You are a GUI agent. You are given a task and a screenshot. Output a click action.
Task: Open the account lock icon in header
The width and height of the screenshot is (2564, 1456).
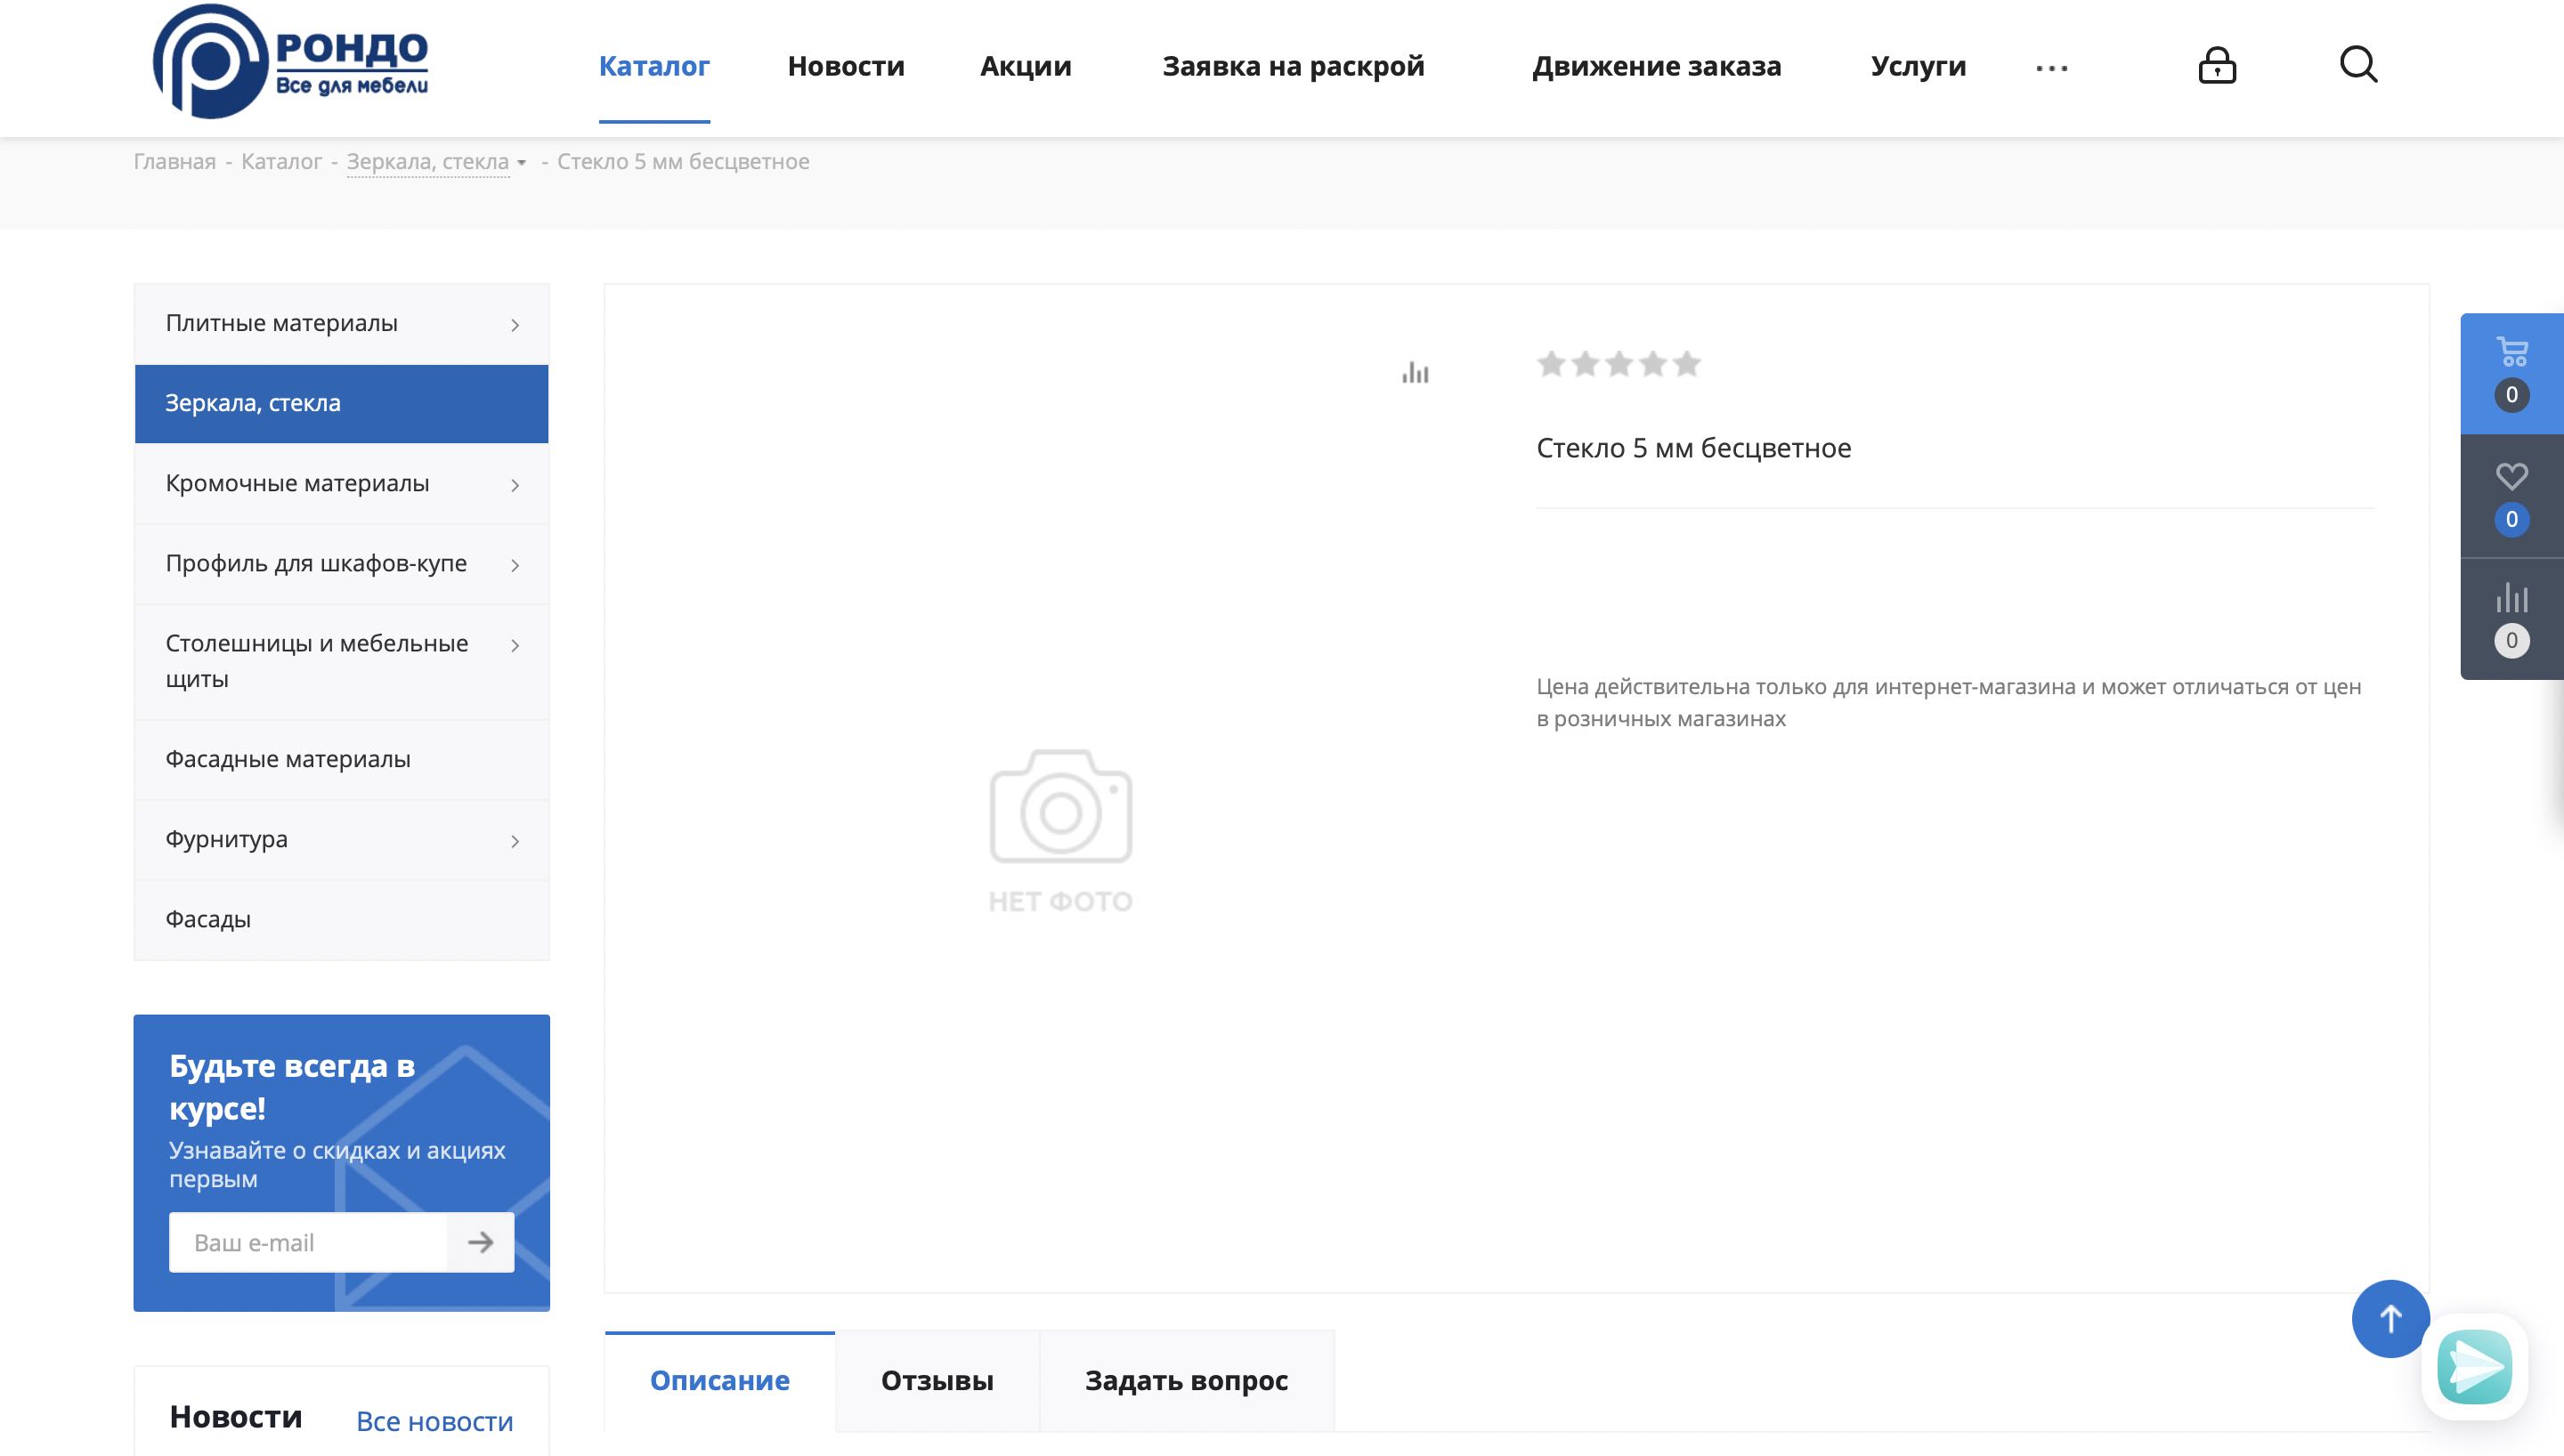click(x=2216, y=66)
